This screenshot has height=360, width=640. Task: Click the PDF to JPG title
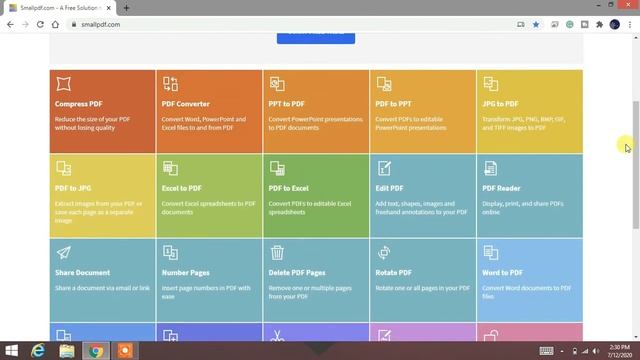click(x=73, y=188)
